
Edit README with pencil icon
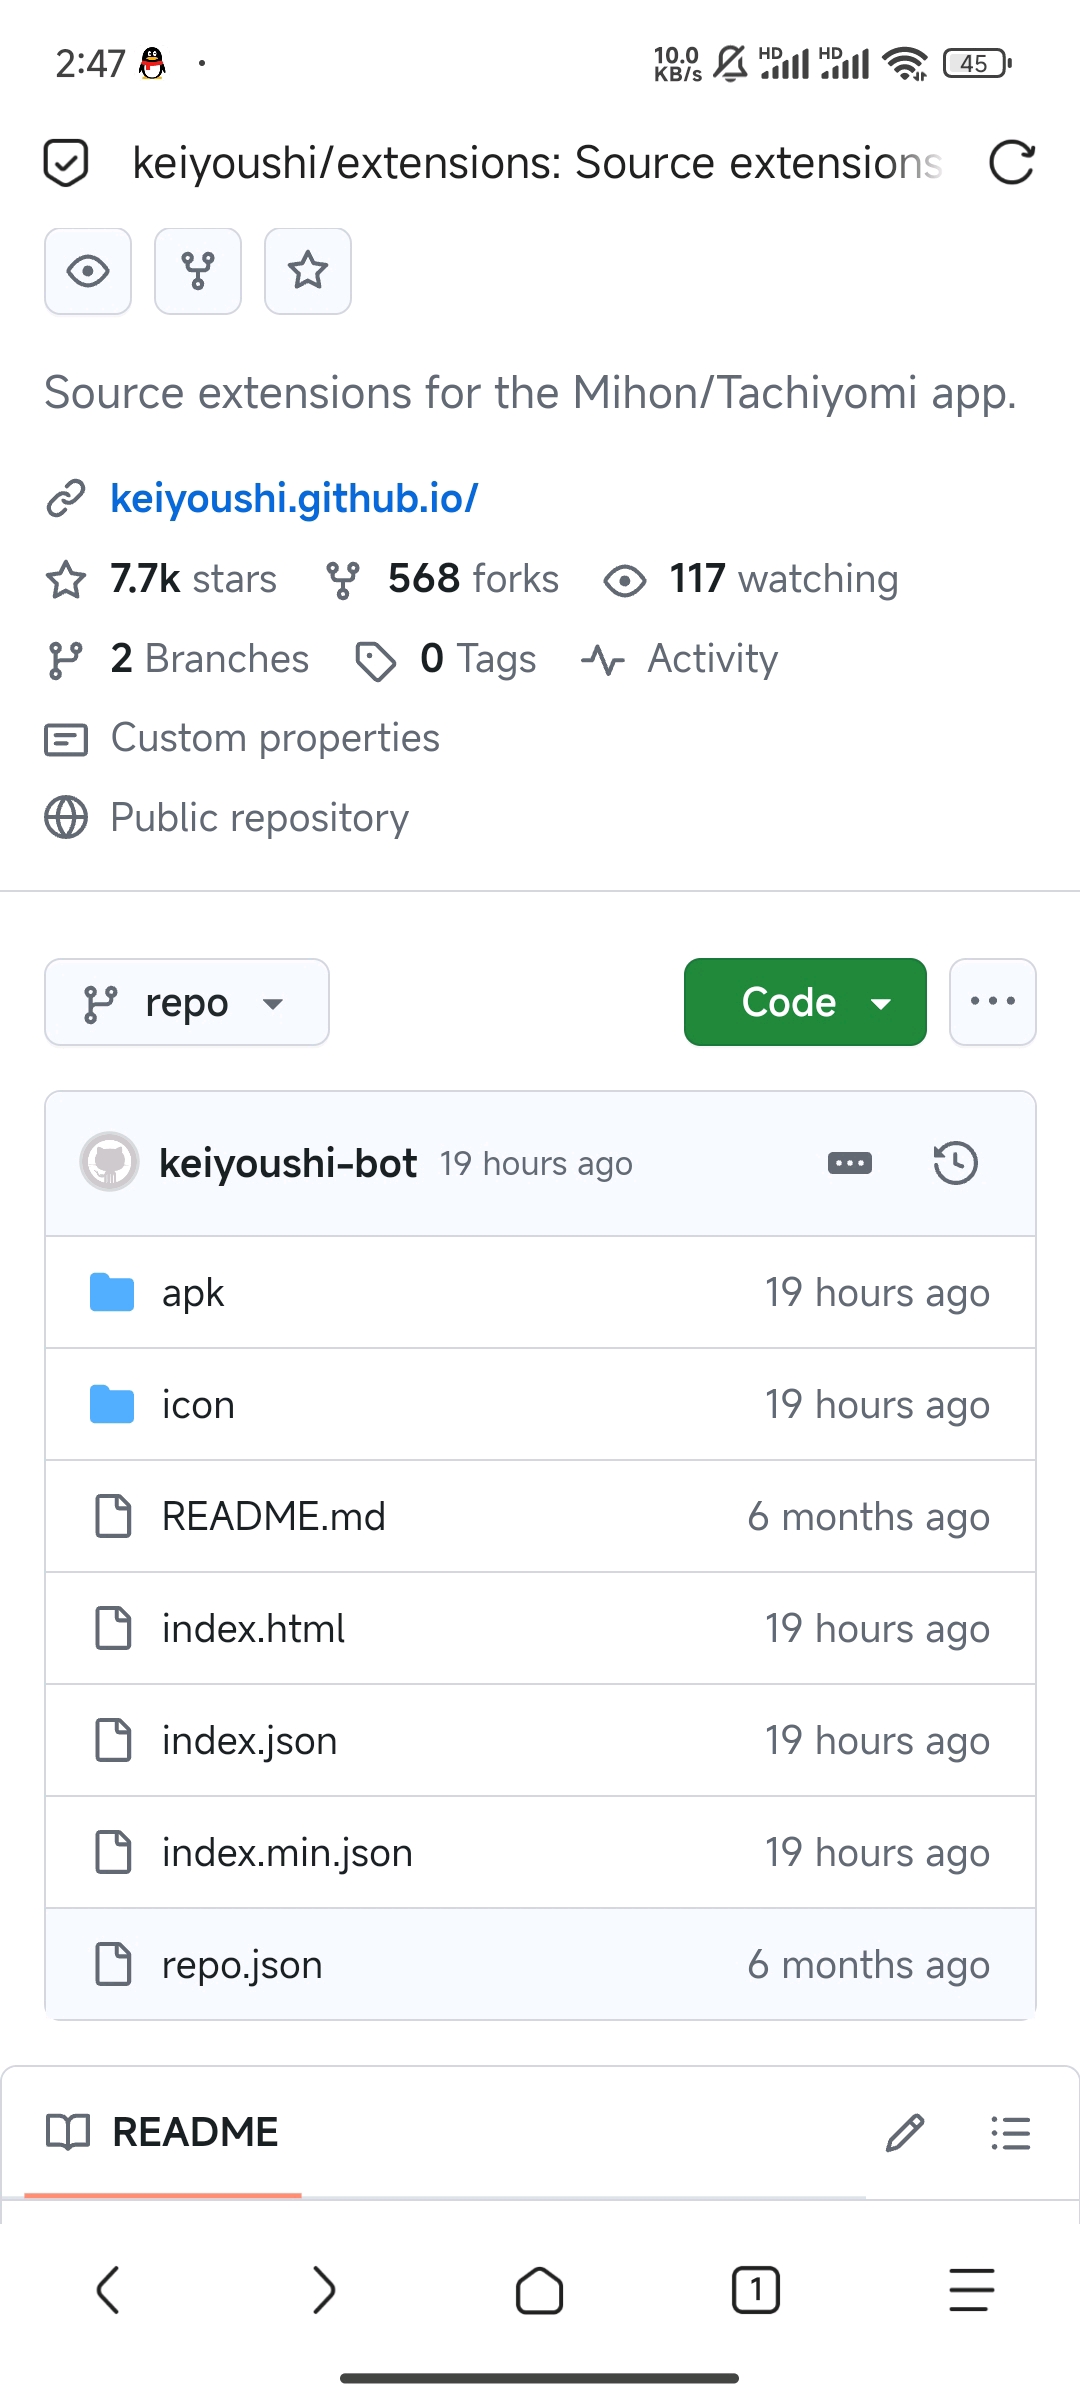(x=904, y=2133)
